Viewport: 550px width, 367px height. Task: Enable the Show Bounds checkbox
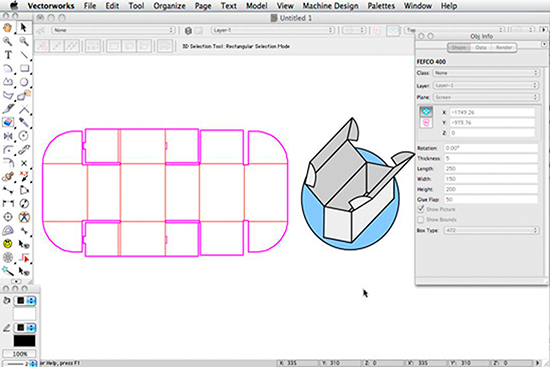421,220
